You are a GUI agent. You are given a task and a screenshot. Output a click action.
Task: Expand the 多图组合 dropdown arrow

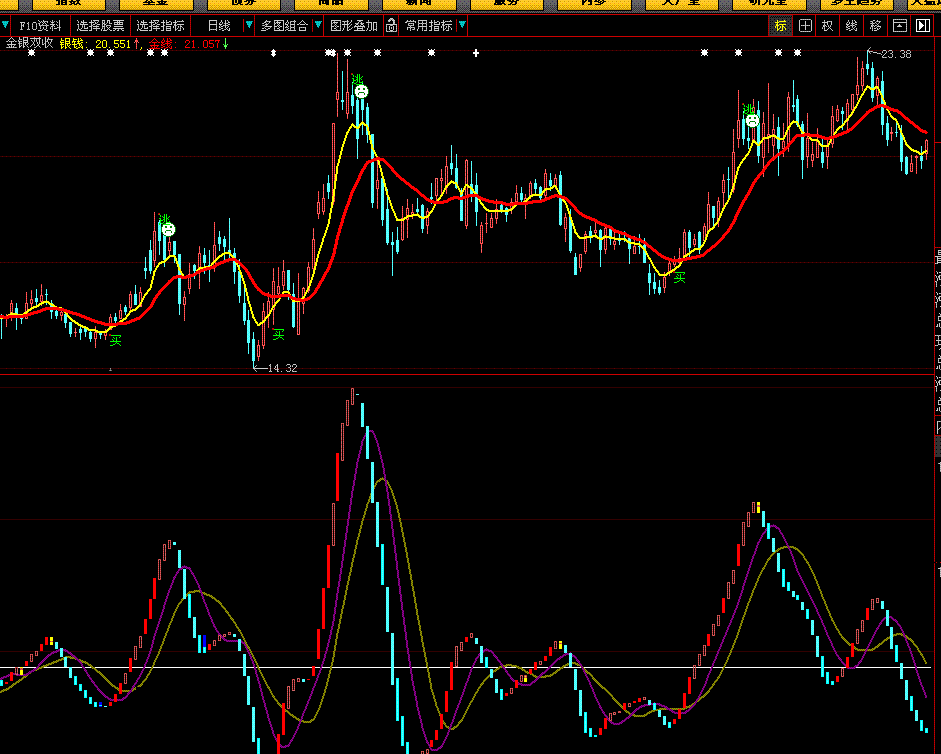[318, 25]
